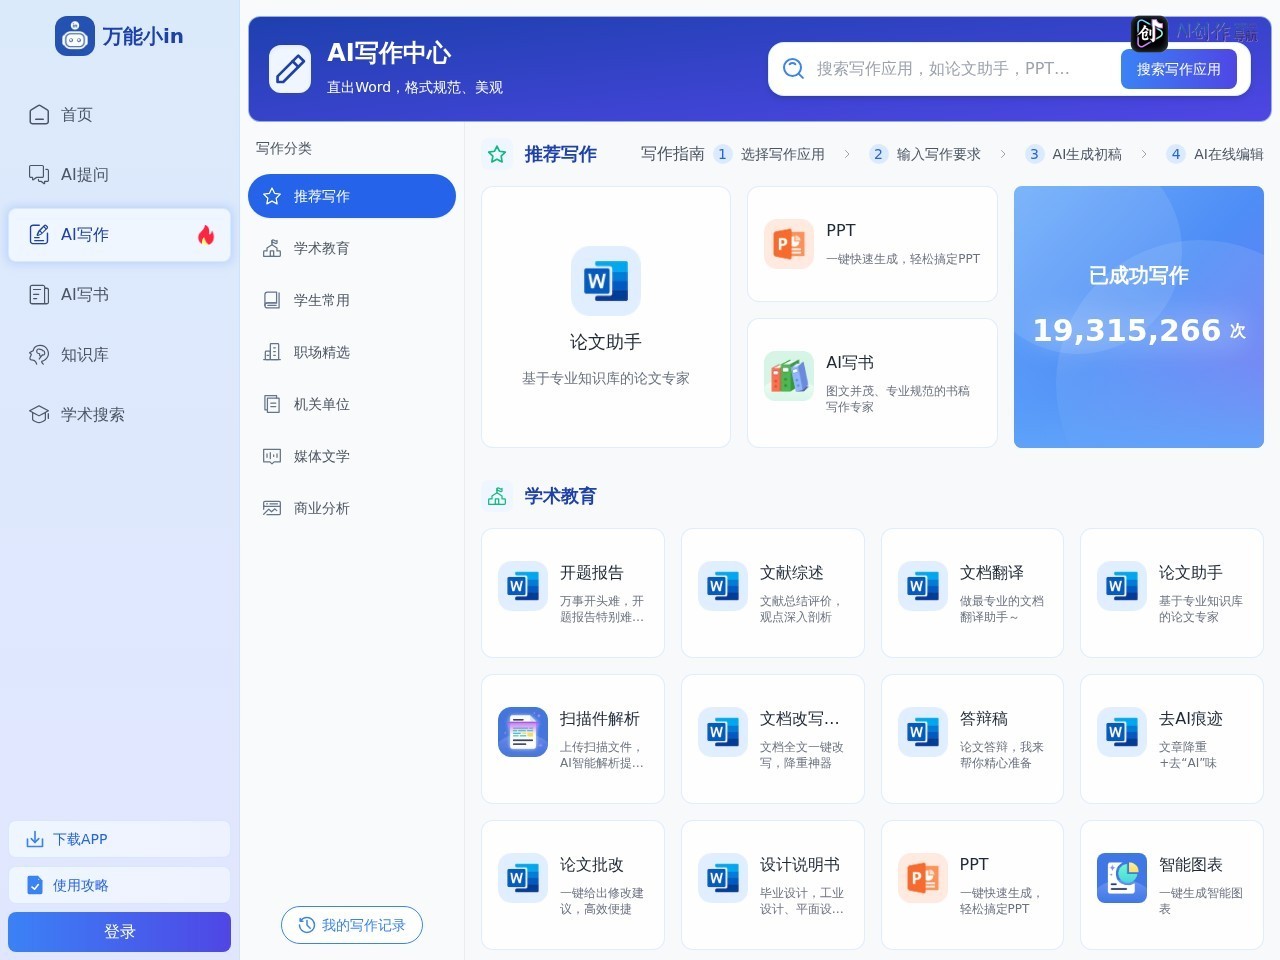Image resolution: width=1280 pixels, height=960 pixels.
Task: Click the magnifier icon in search box
Action: (793, 69)
